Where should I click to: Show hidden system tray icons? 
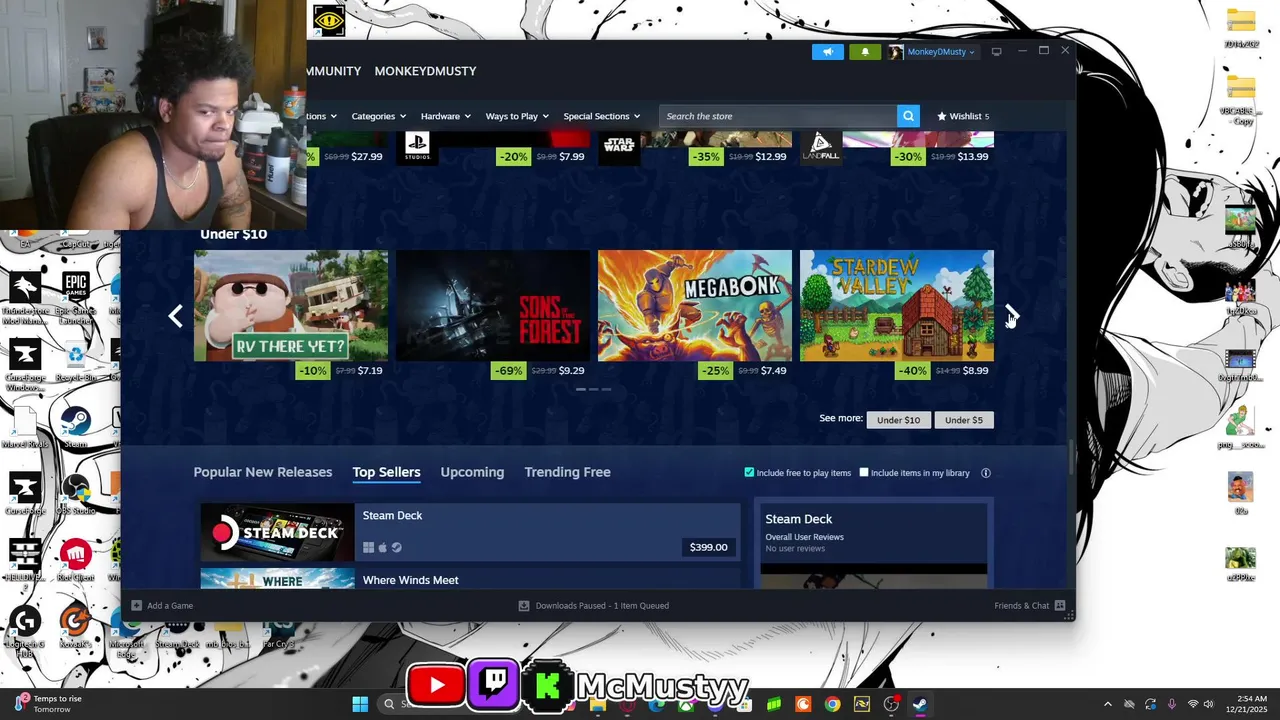pyautogui.click(x=1107, y=704)
